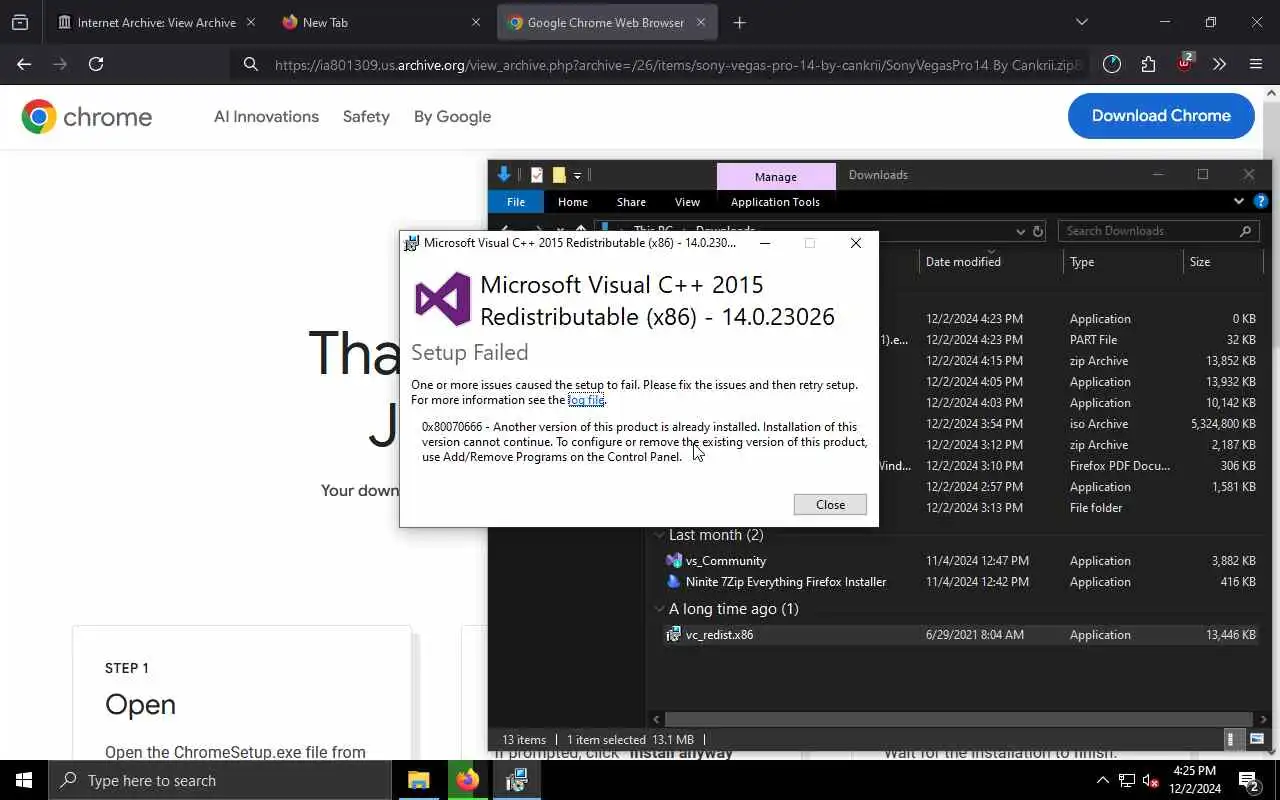
Task: Sort files by the Date modified column
Action: pos(990,262)
